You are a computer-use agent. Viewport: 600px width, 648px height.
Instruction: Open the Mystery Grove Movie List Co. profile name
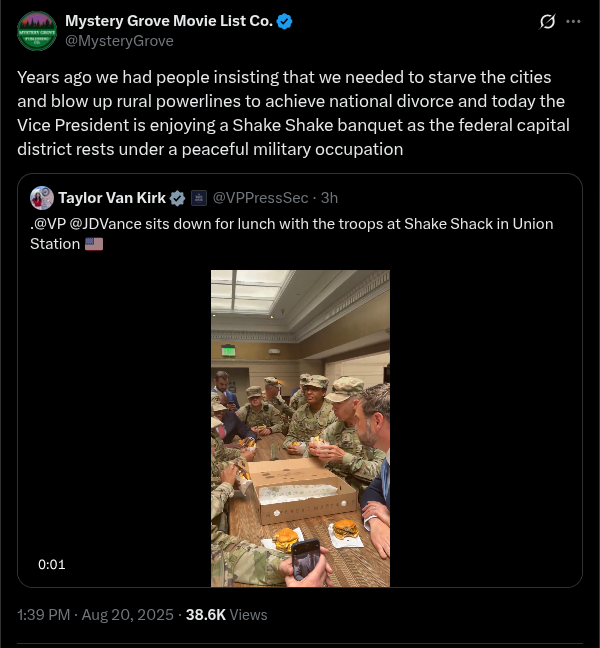(x=168, y=21)
